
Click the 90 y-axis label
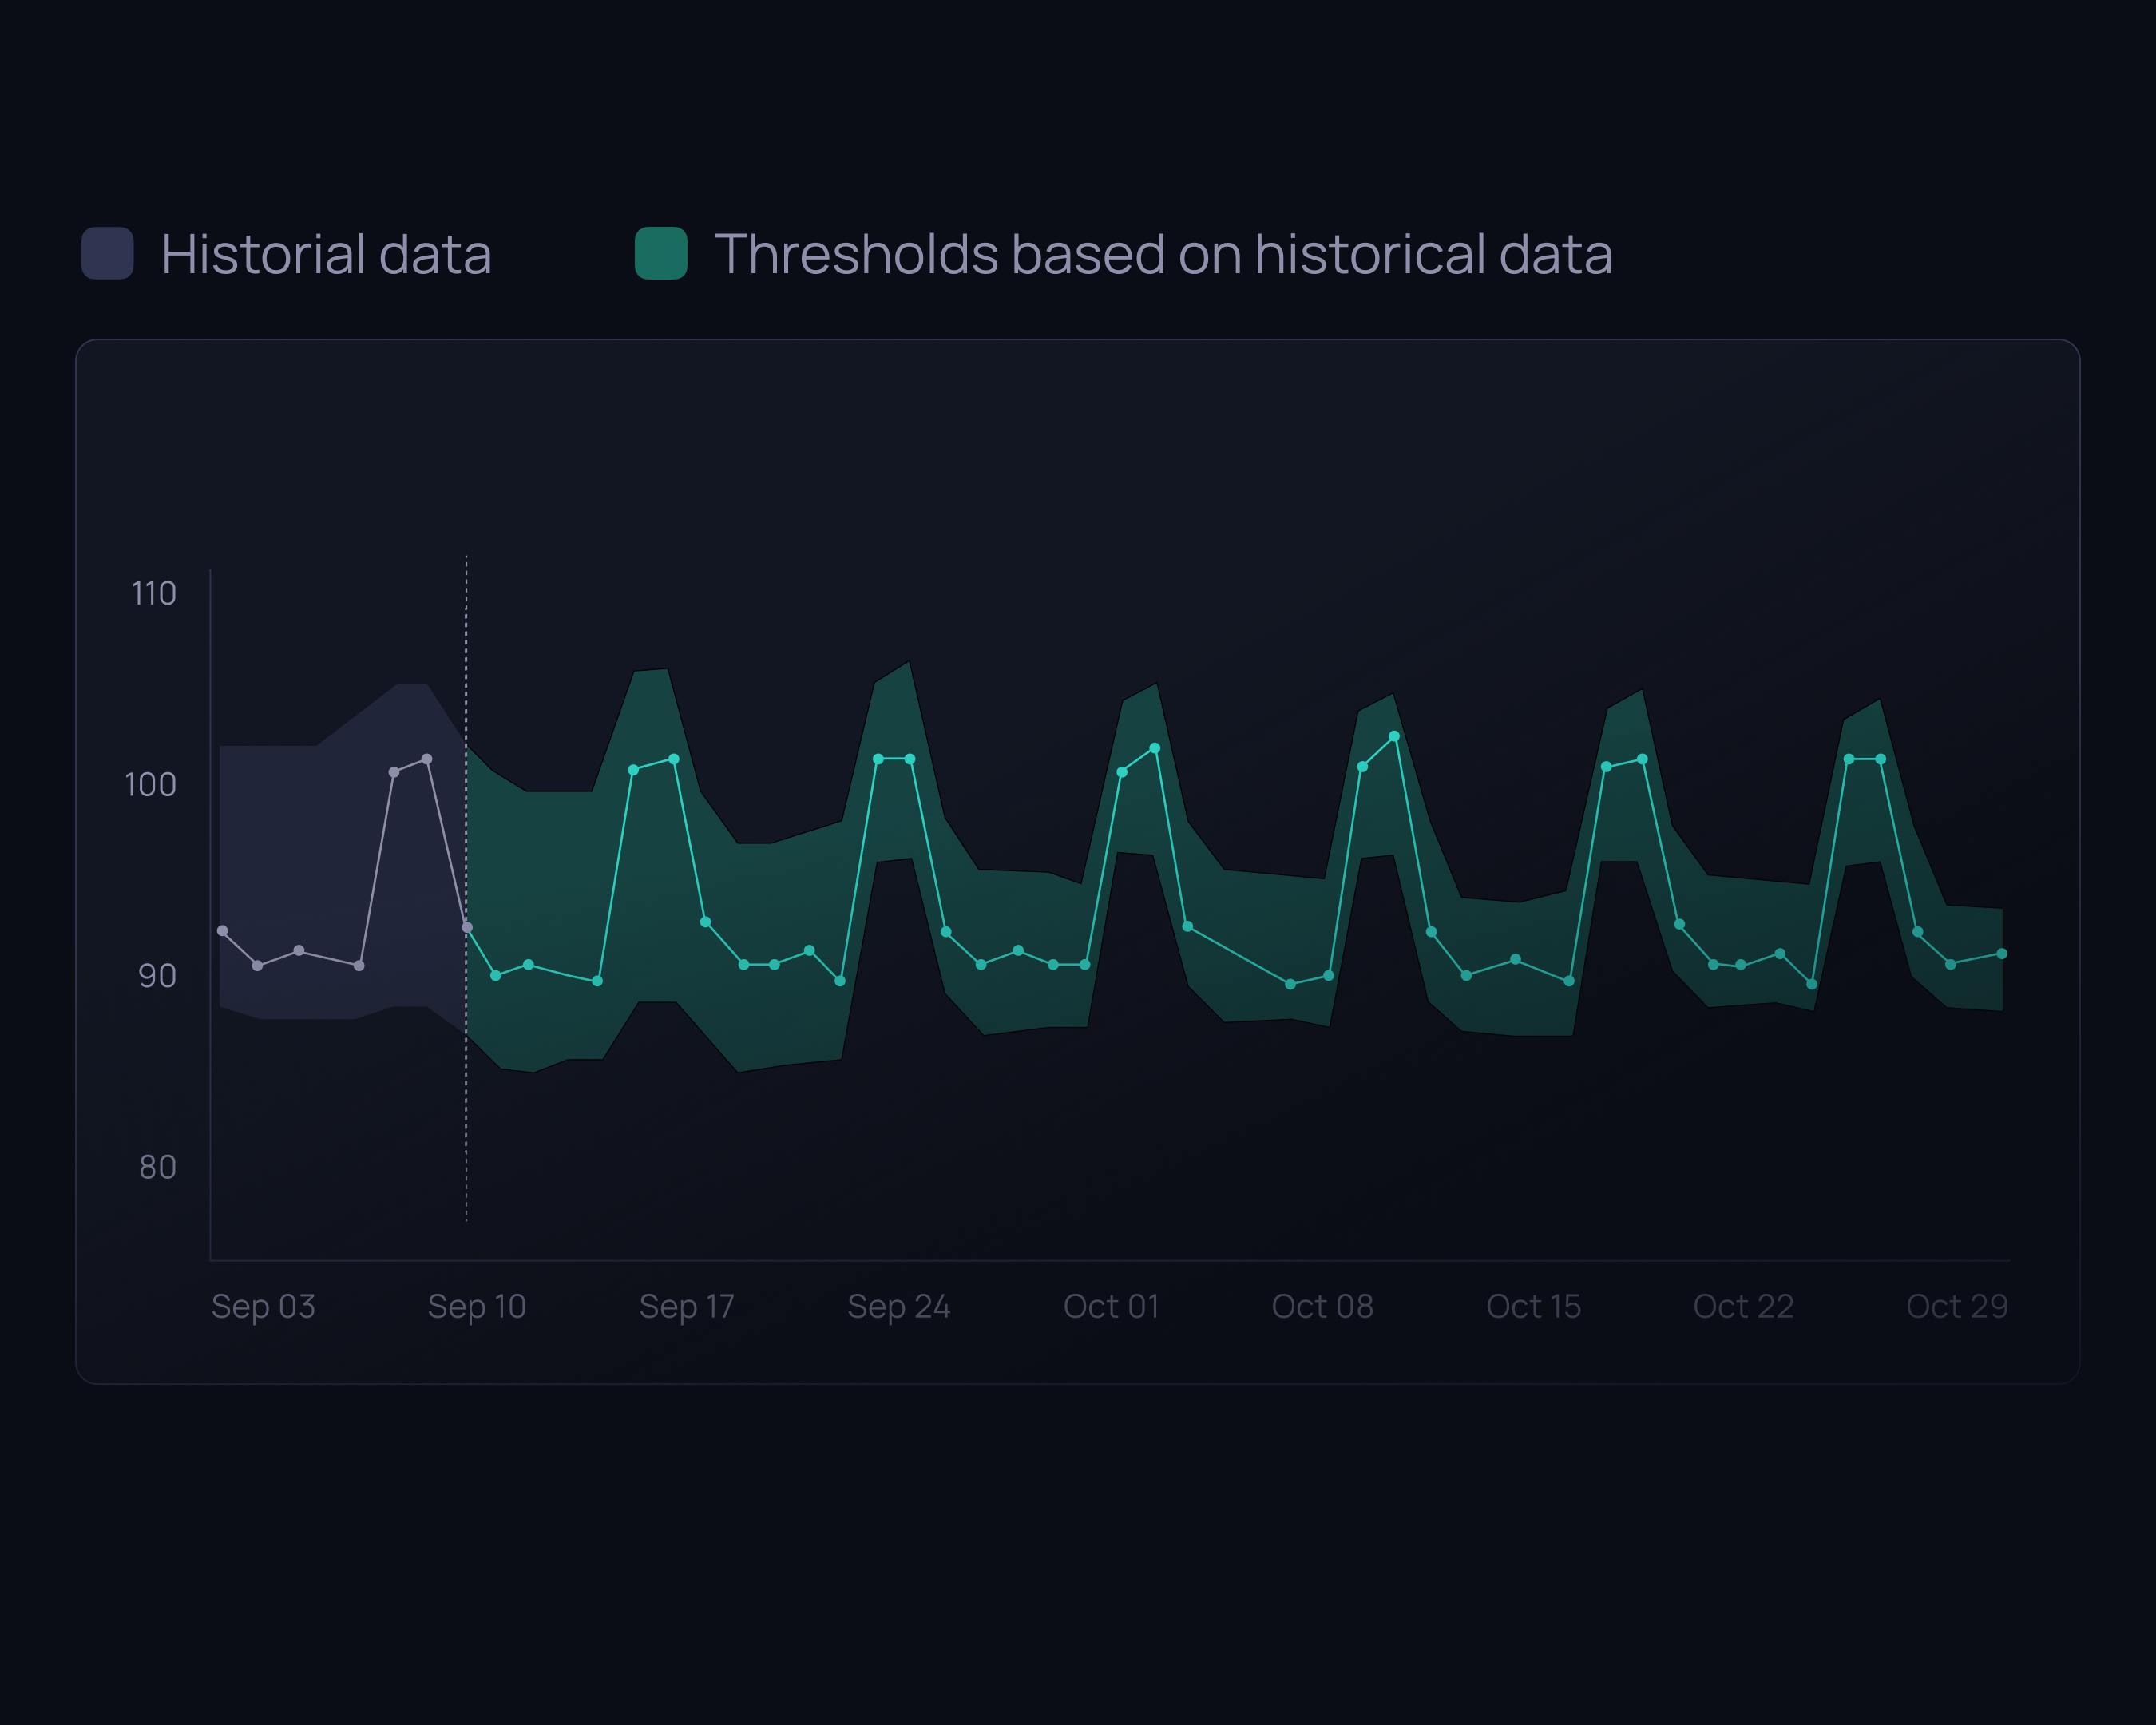tap(157, 976)
